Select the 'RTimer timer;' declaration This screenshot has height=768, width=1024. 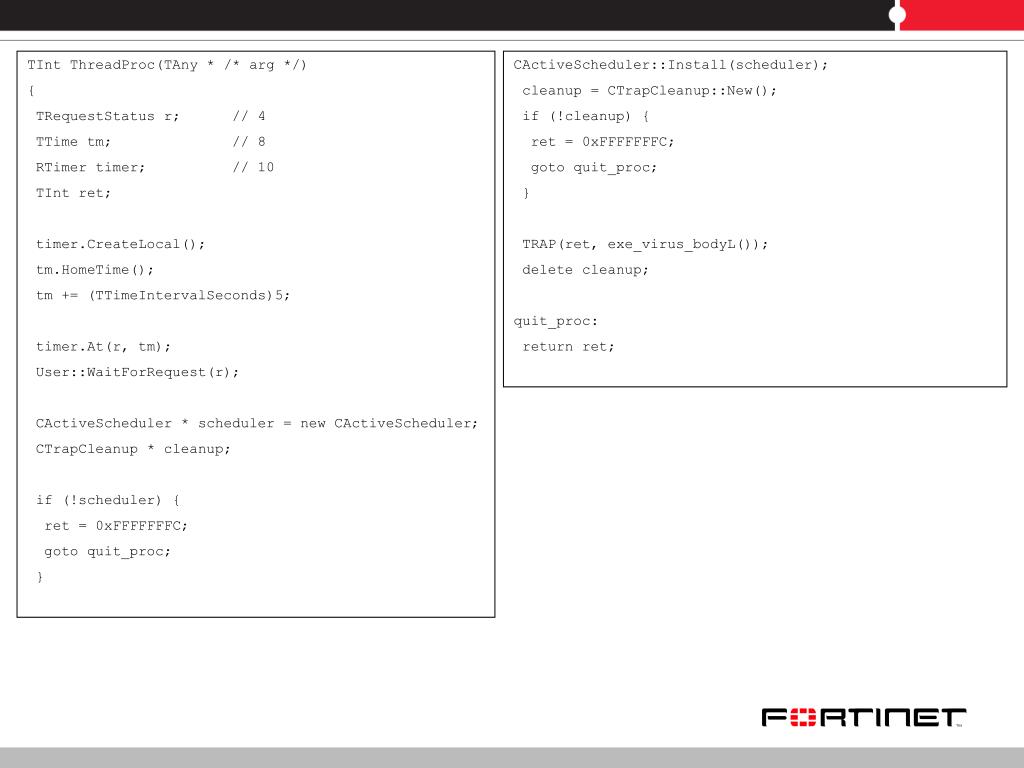click(x=90, y=167)
